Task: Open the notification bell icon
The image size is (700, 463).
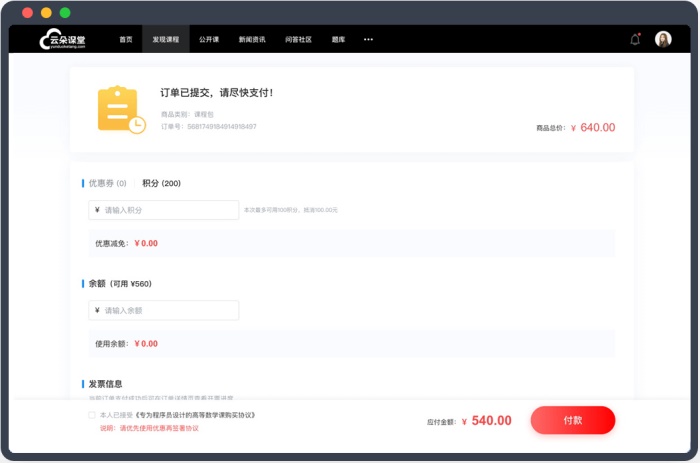Action: (635, 39)
